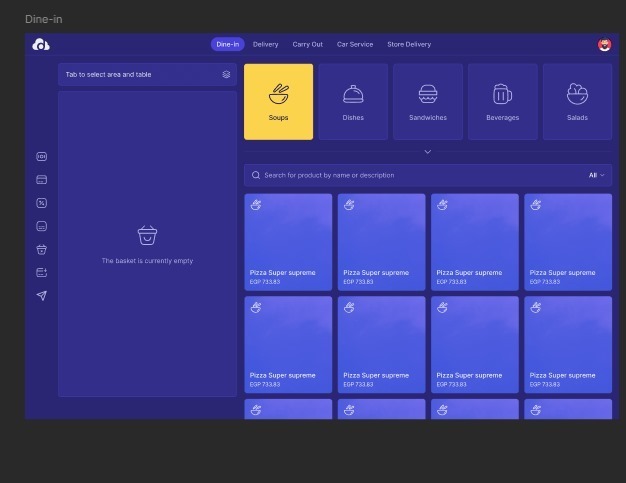Open the basket icon in left sidebar
This screenshot has height=483, width=626.
41,250
